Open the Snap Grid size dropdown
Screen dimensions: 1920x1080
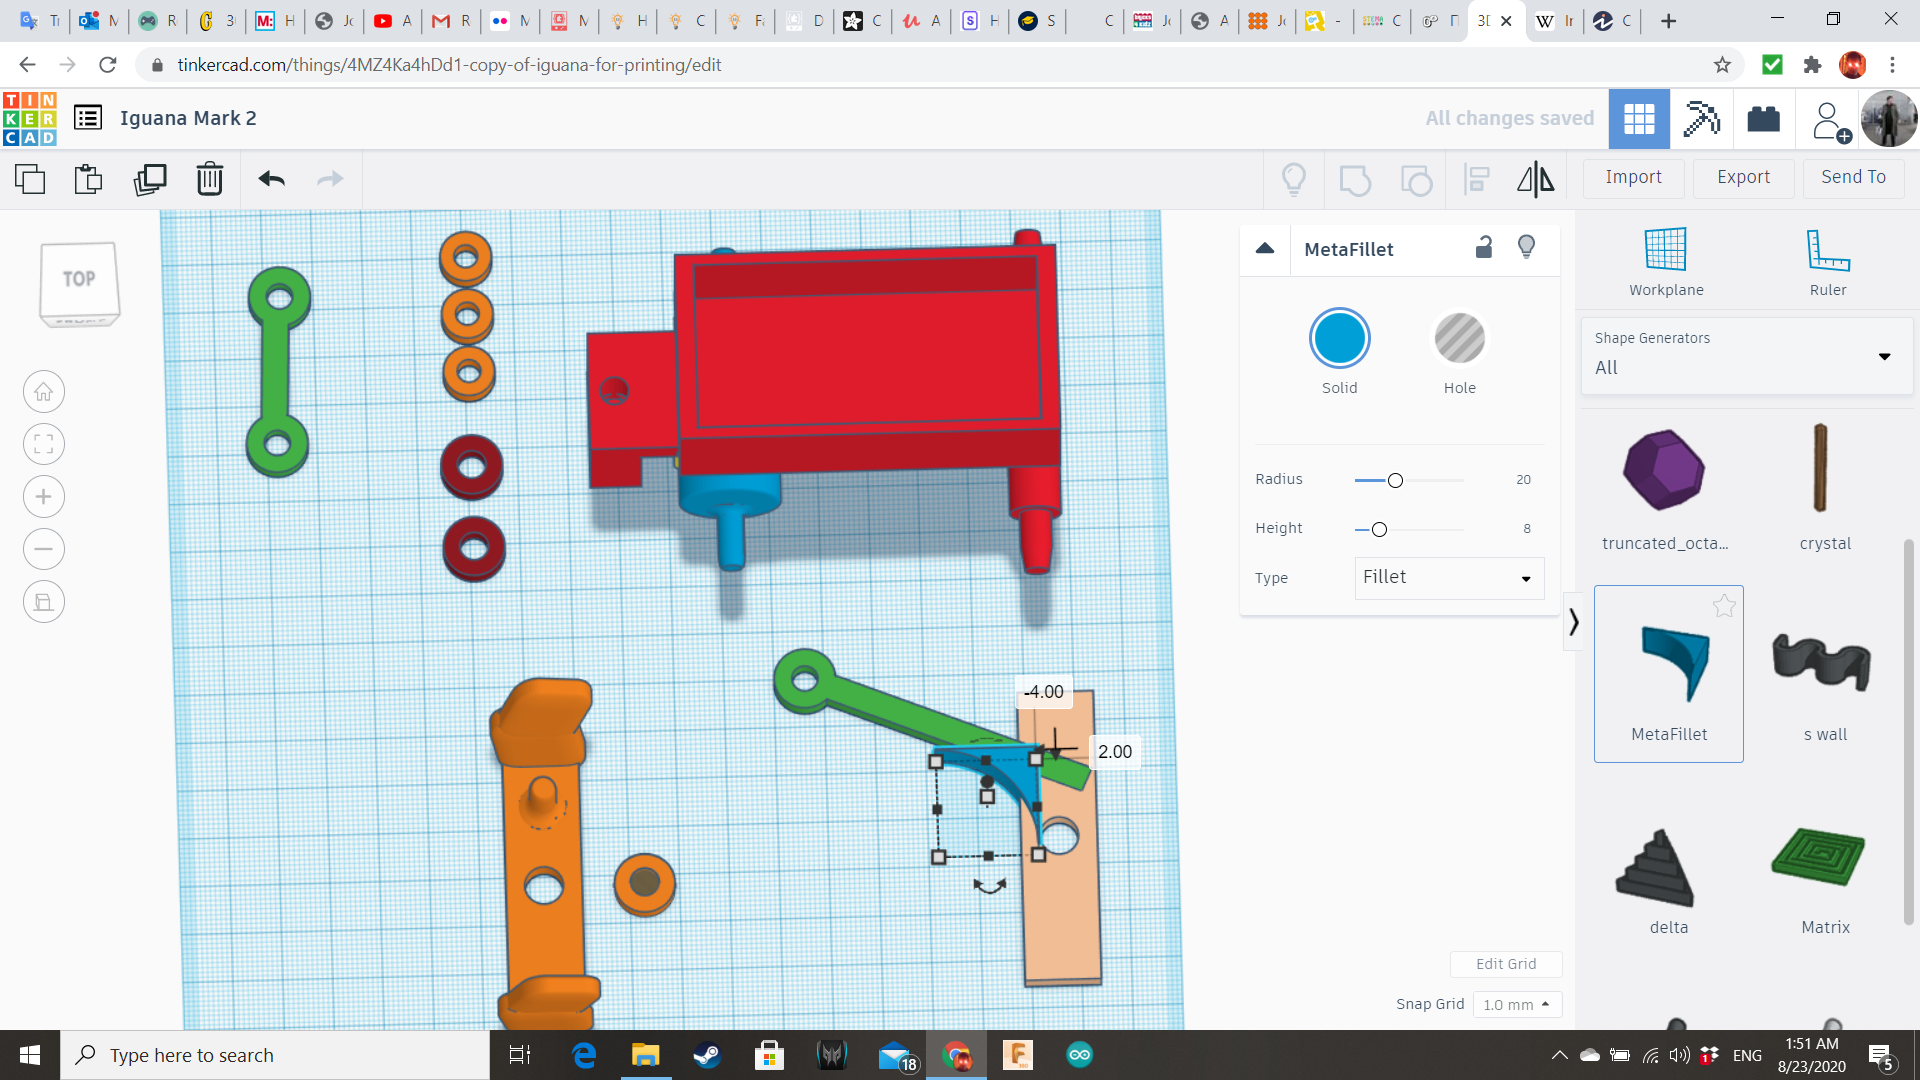coord(1516,1004)
